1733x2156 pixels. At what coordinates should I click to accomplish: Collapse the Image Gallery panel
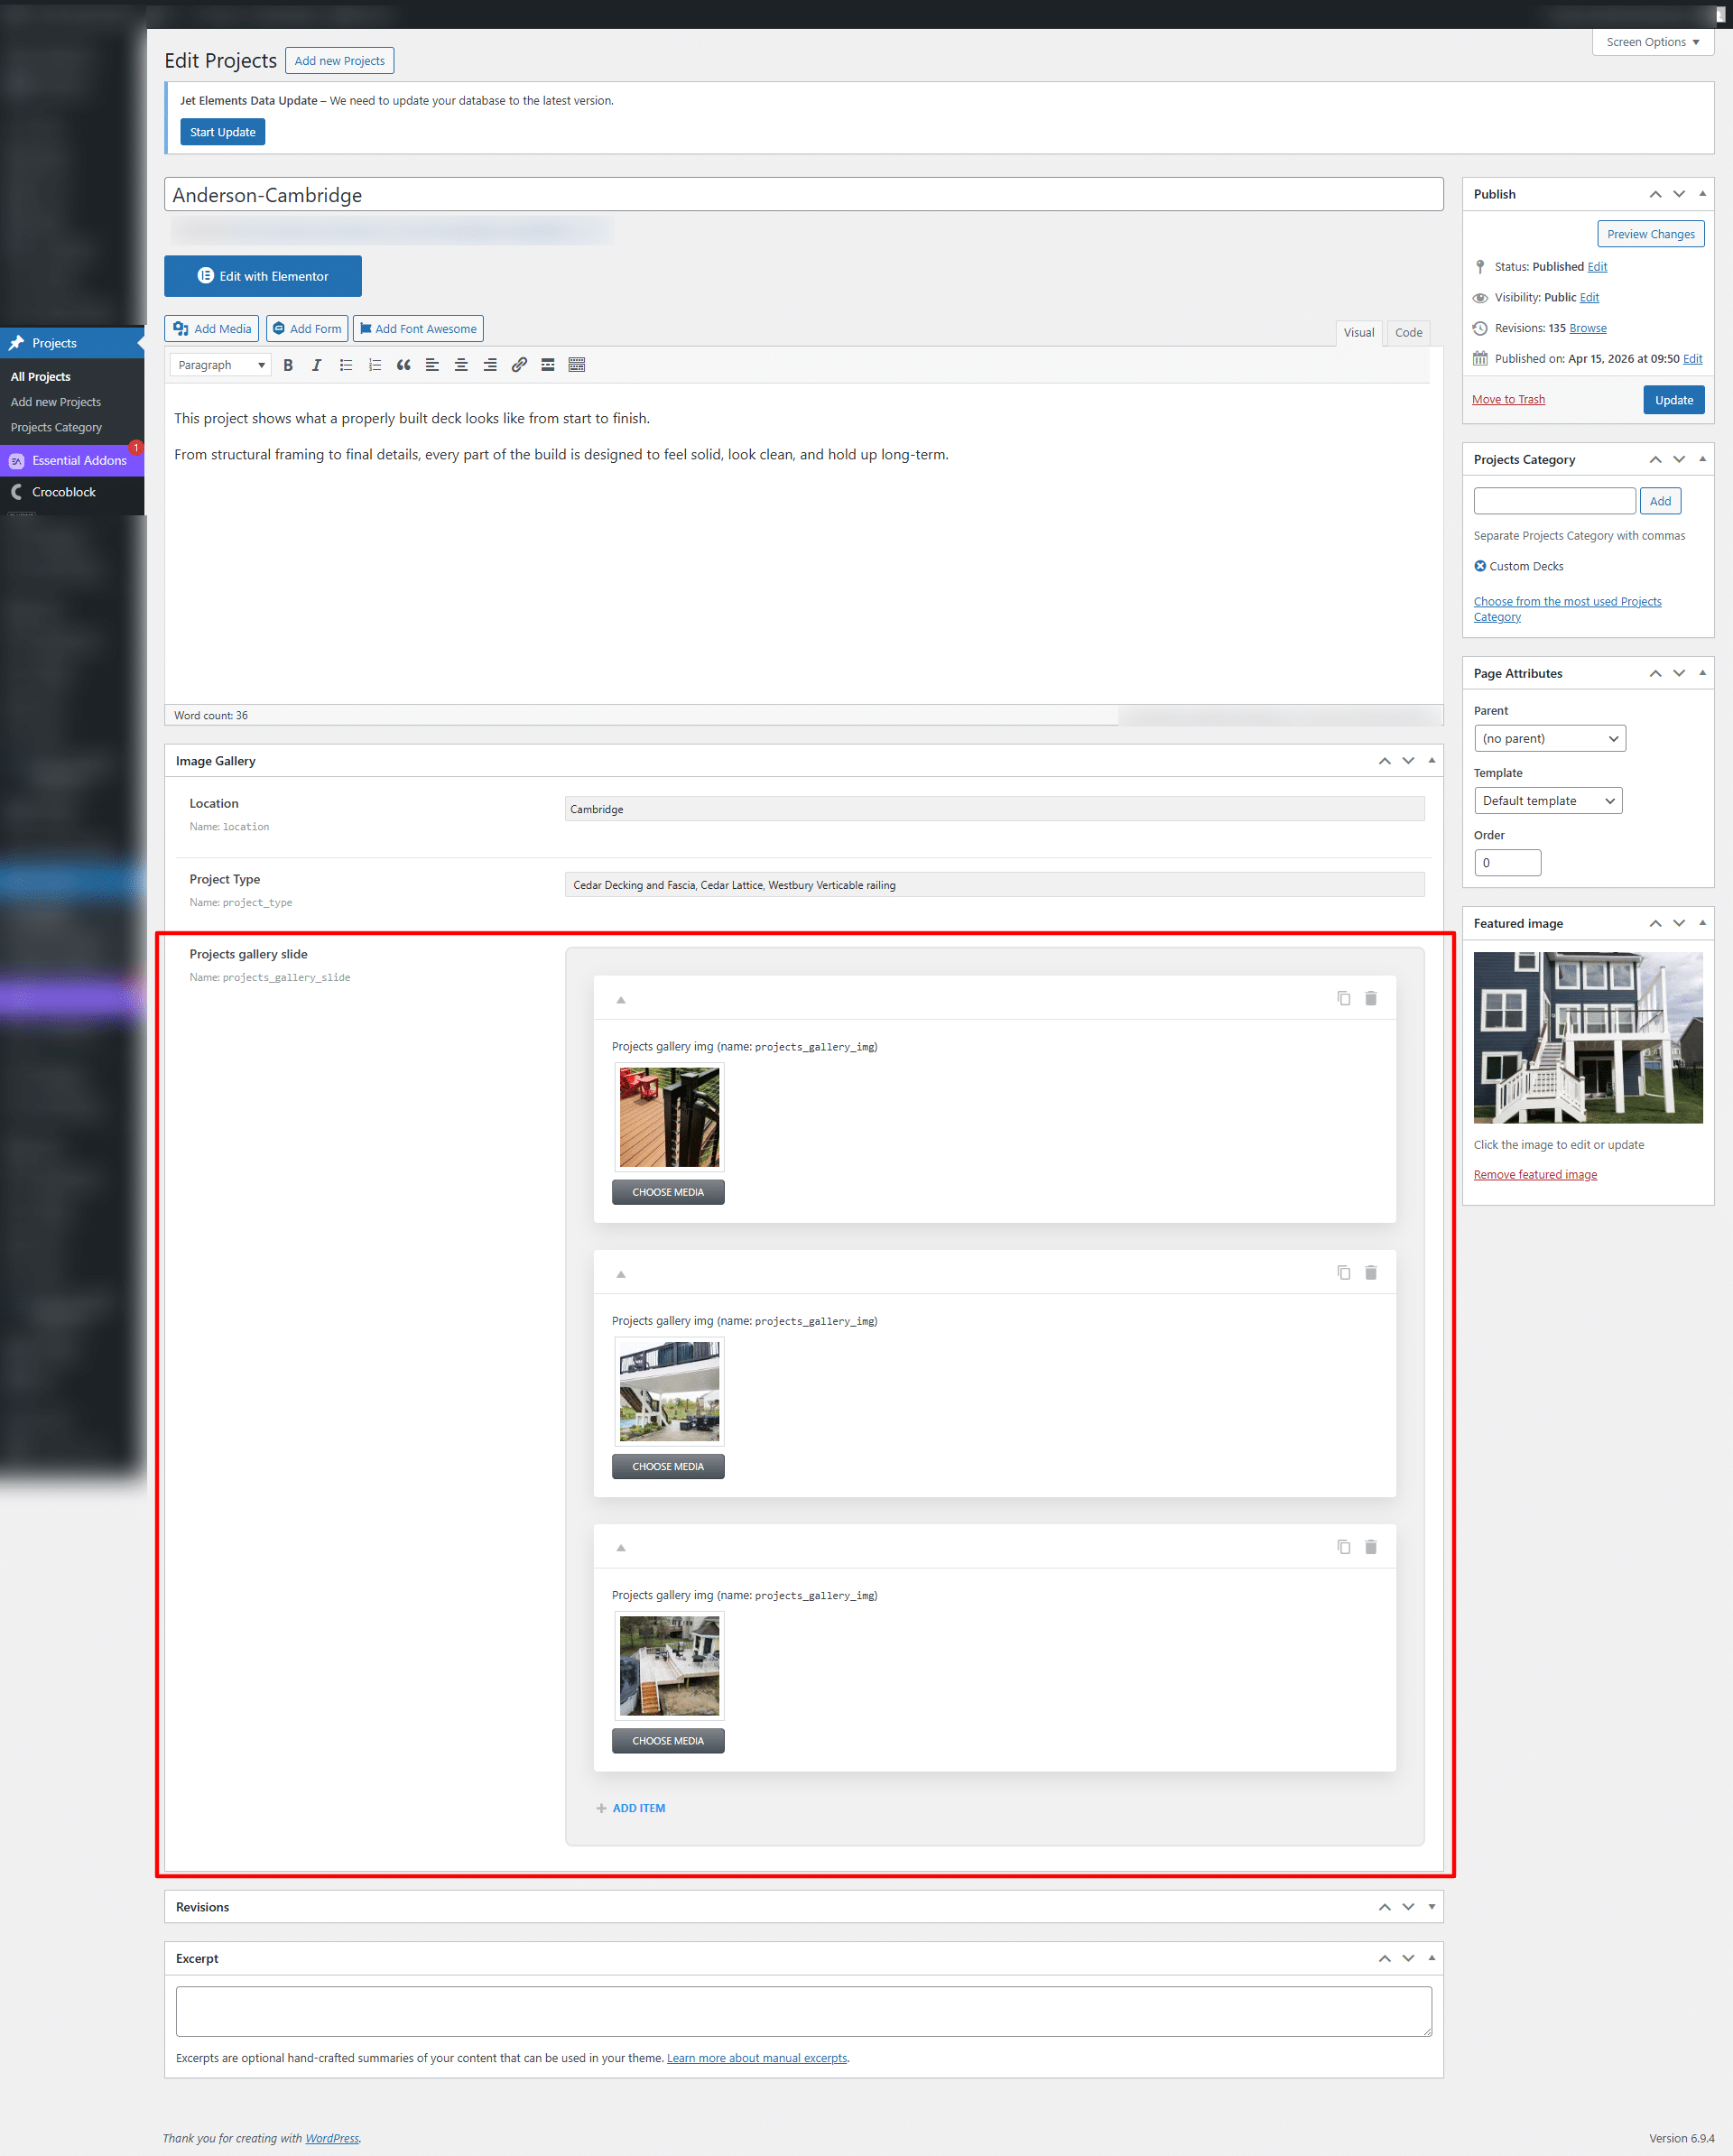point(1432,760)
